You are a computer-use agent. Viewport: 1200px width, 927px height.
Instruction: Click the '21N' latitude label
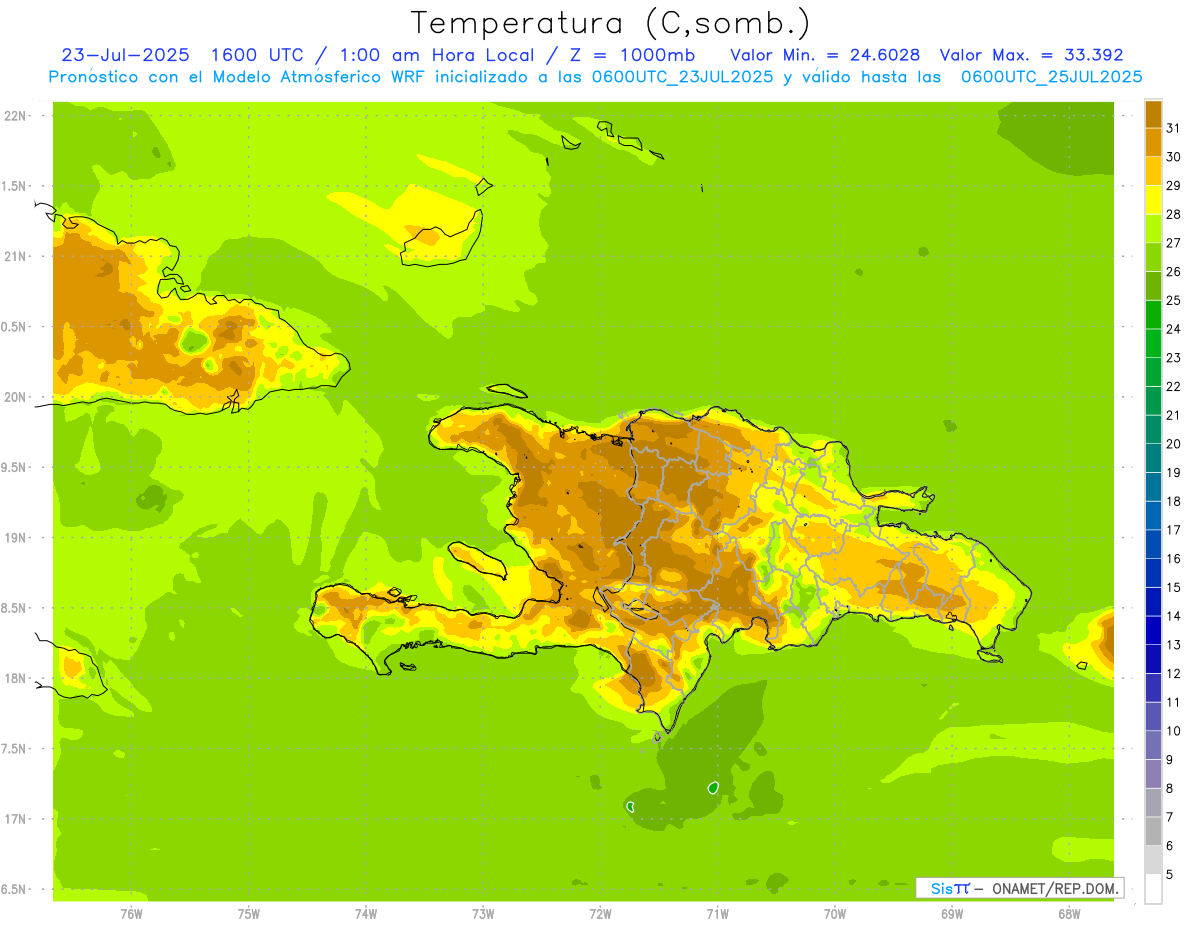(16, 257)
